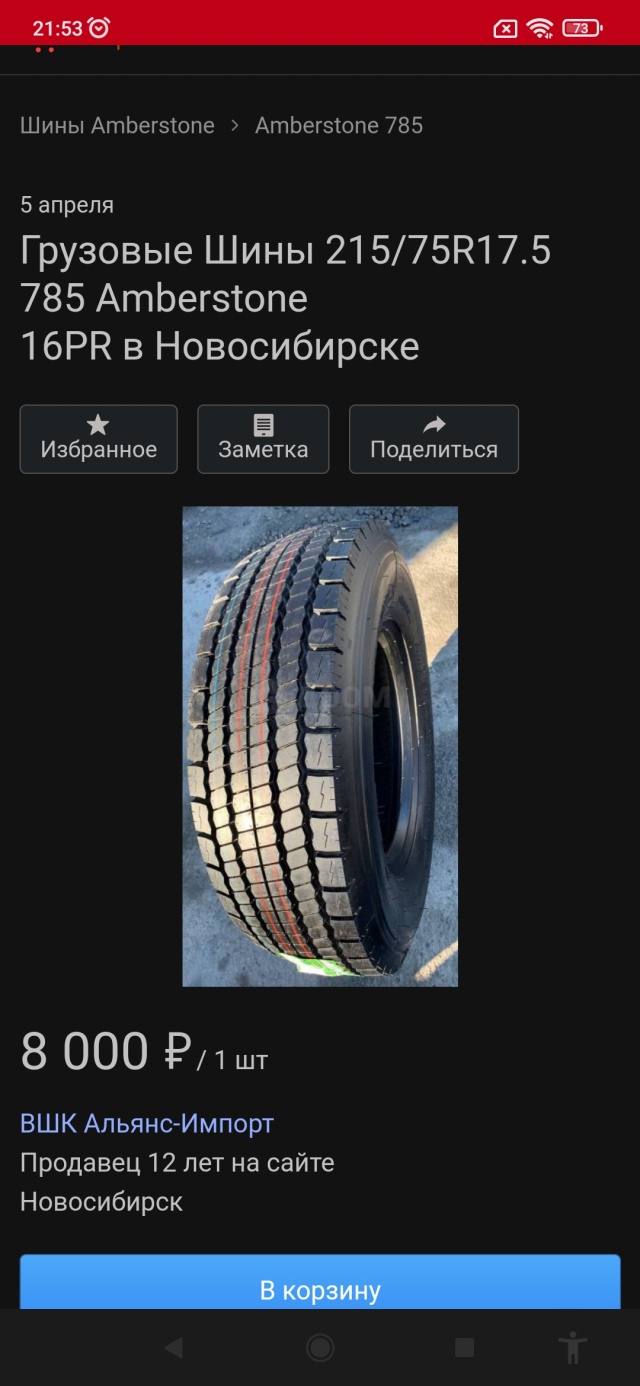Viewport: 640px width, 1386px height.
Task: Open seller ВШК Альянс-Импорт page
Action: tap(147, 1123)
